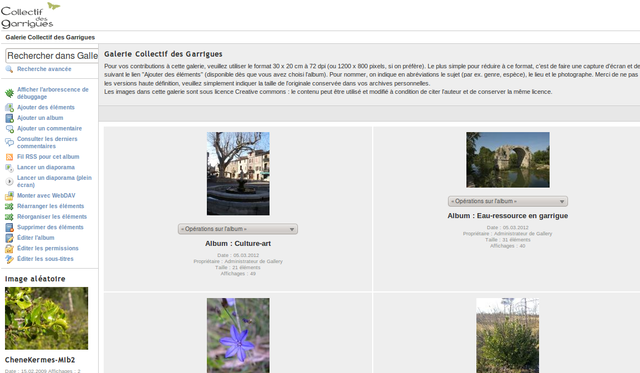Open the green shrub album thumbnail
640x373 pixels.
[508, 335]
